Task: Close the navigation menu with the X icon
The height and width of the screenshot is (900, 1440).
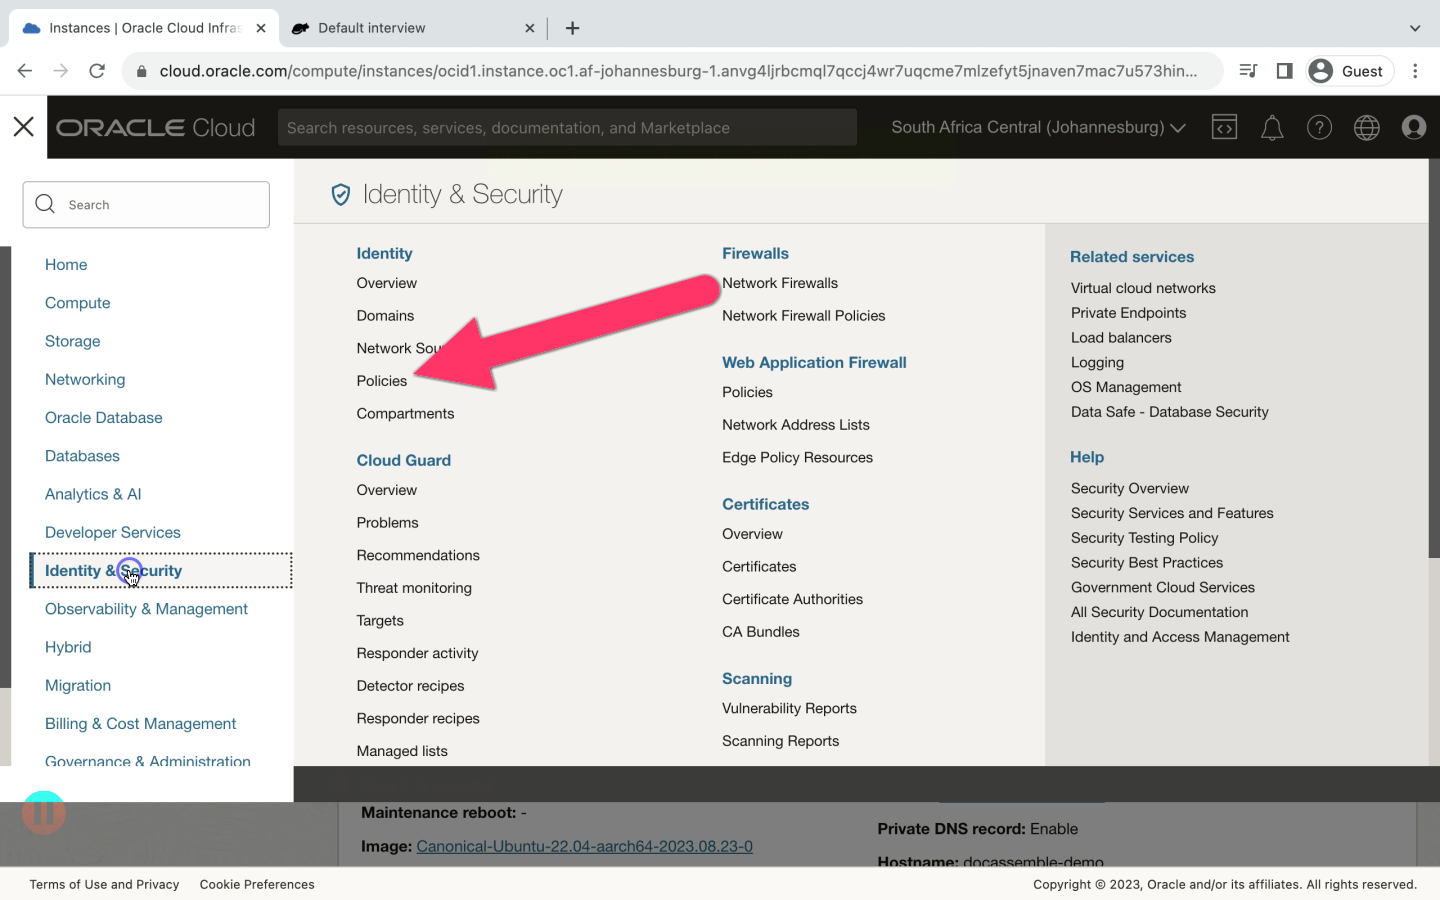Action: point(23,126)
